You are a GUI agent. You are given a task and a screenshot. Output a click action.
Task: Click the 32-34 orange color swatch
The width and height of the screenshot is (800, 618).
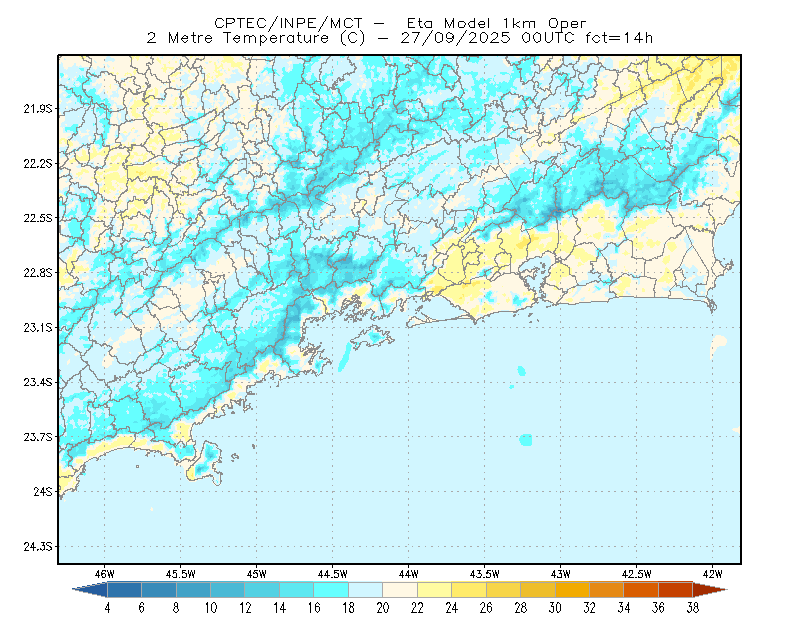tap(606, 589)
